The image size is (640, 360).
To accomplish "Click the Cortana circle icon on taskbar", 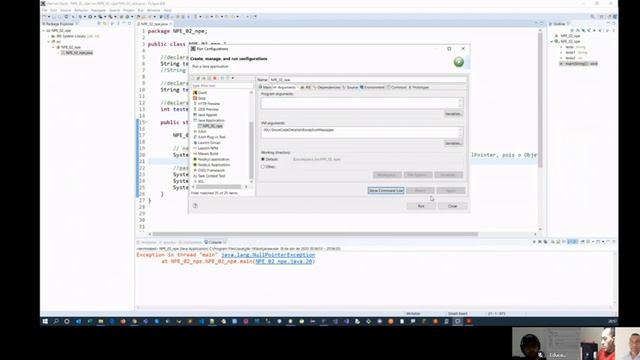I will click(67, 322).
